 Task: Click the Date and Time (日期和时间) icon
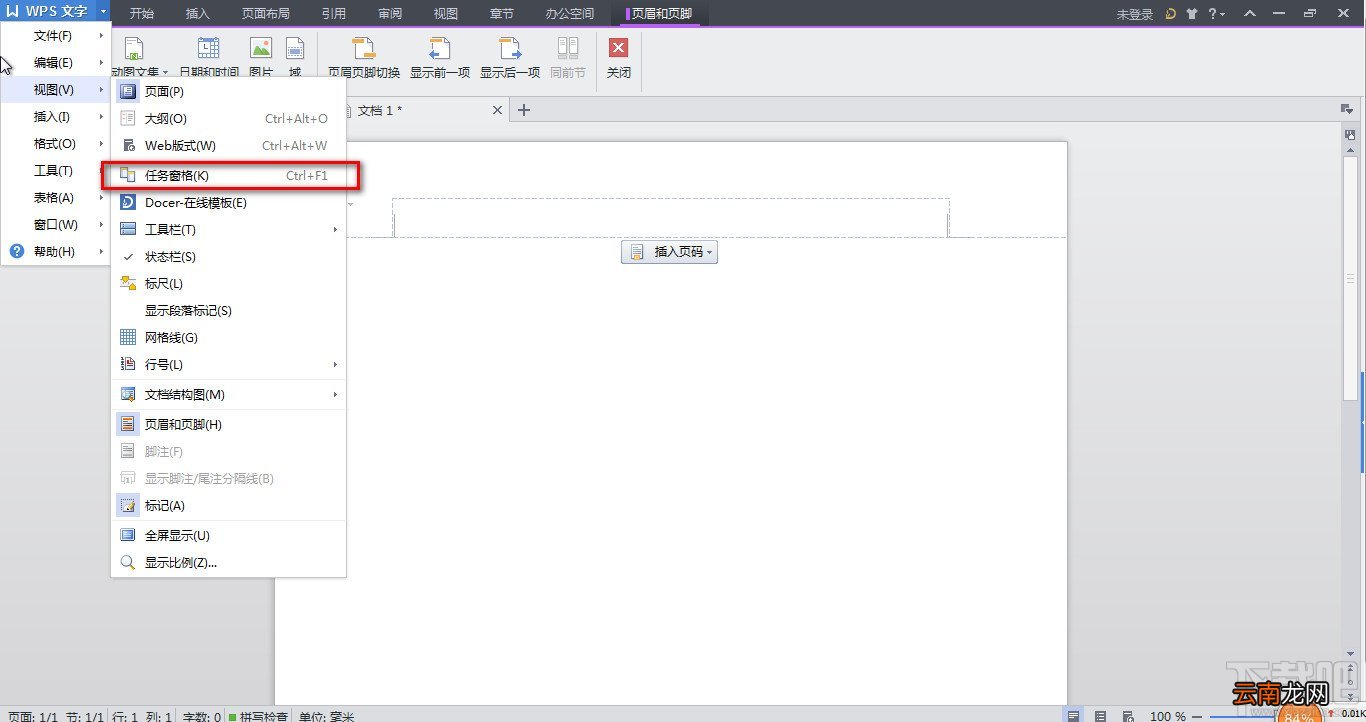coord(209,48)
